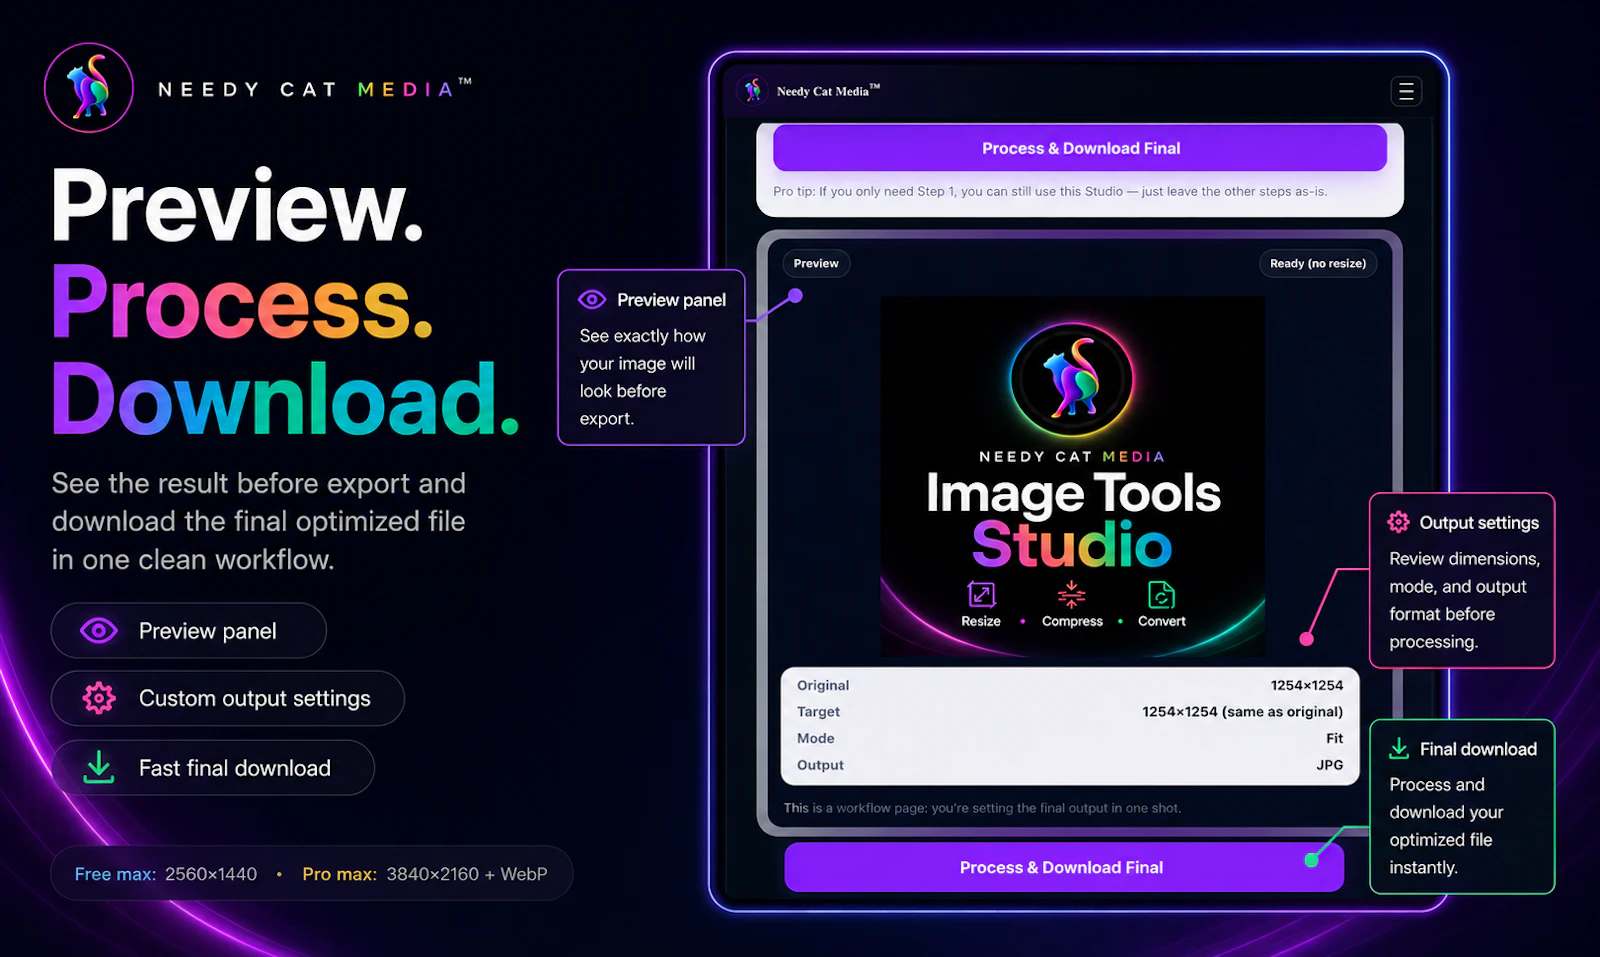Screen dimensions: 1600x957
Task: Click the eye icon in Preview panel pill
Action: pyautogui.click(x=99, y=631)
